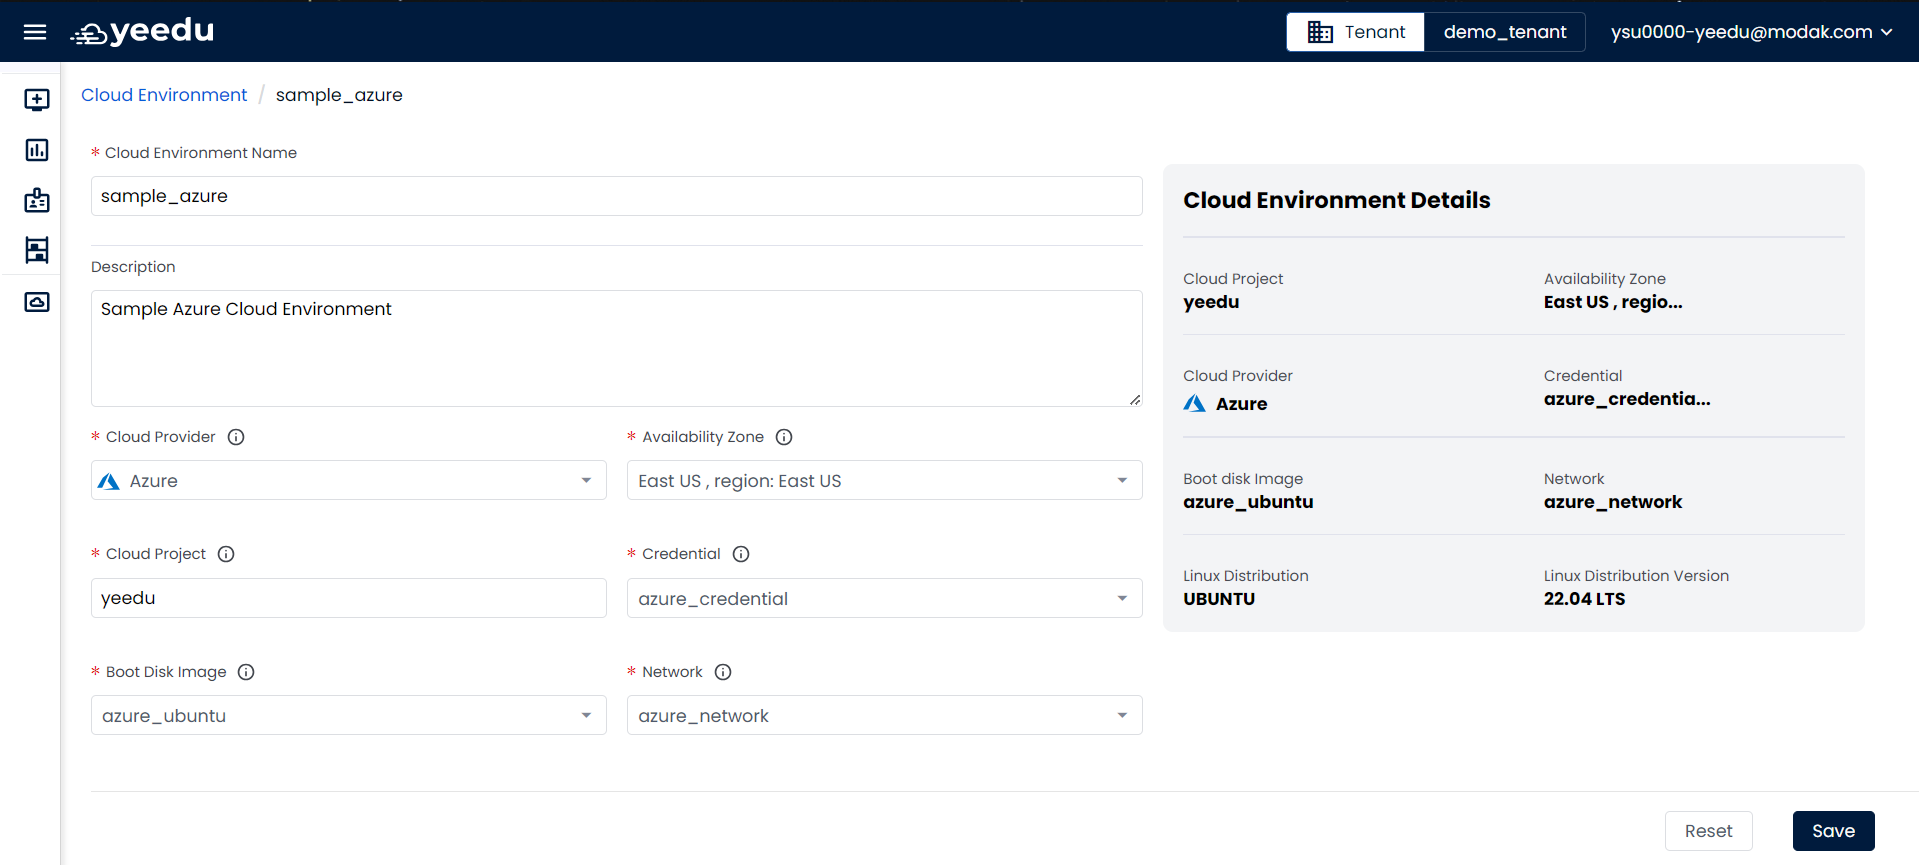Open the dashboard chart sidebar icon
Viewport: 1919px width, 865px height.
37,150
